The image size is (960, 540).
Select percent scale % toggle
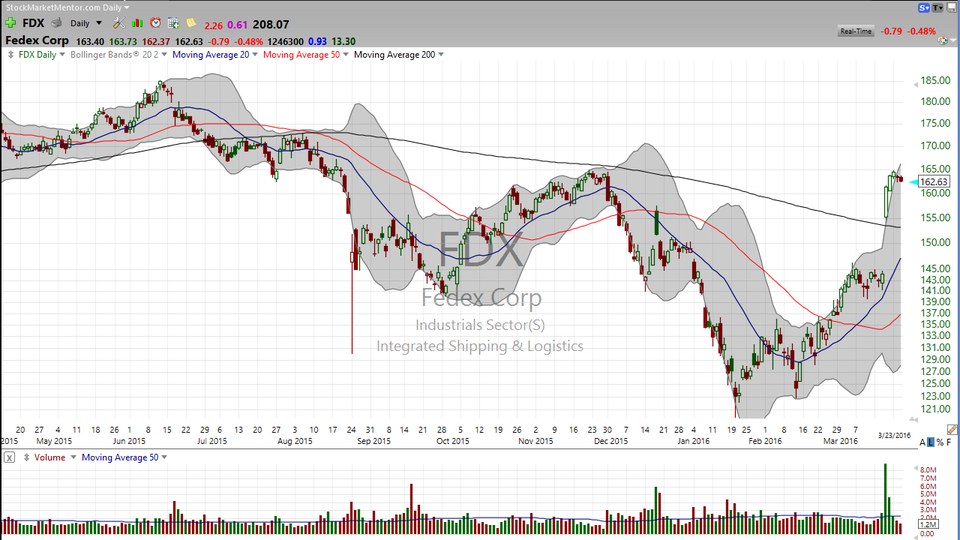coord(940,442)
